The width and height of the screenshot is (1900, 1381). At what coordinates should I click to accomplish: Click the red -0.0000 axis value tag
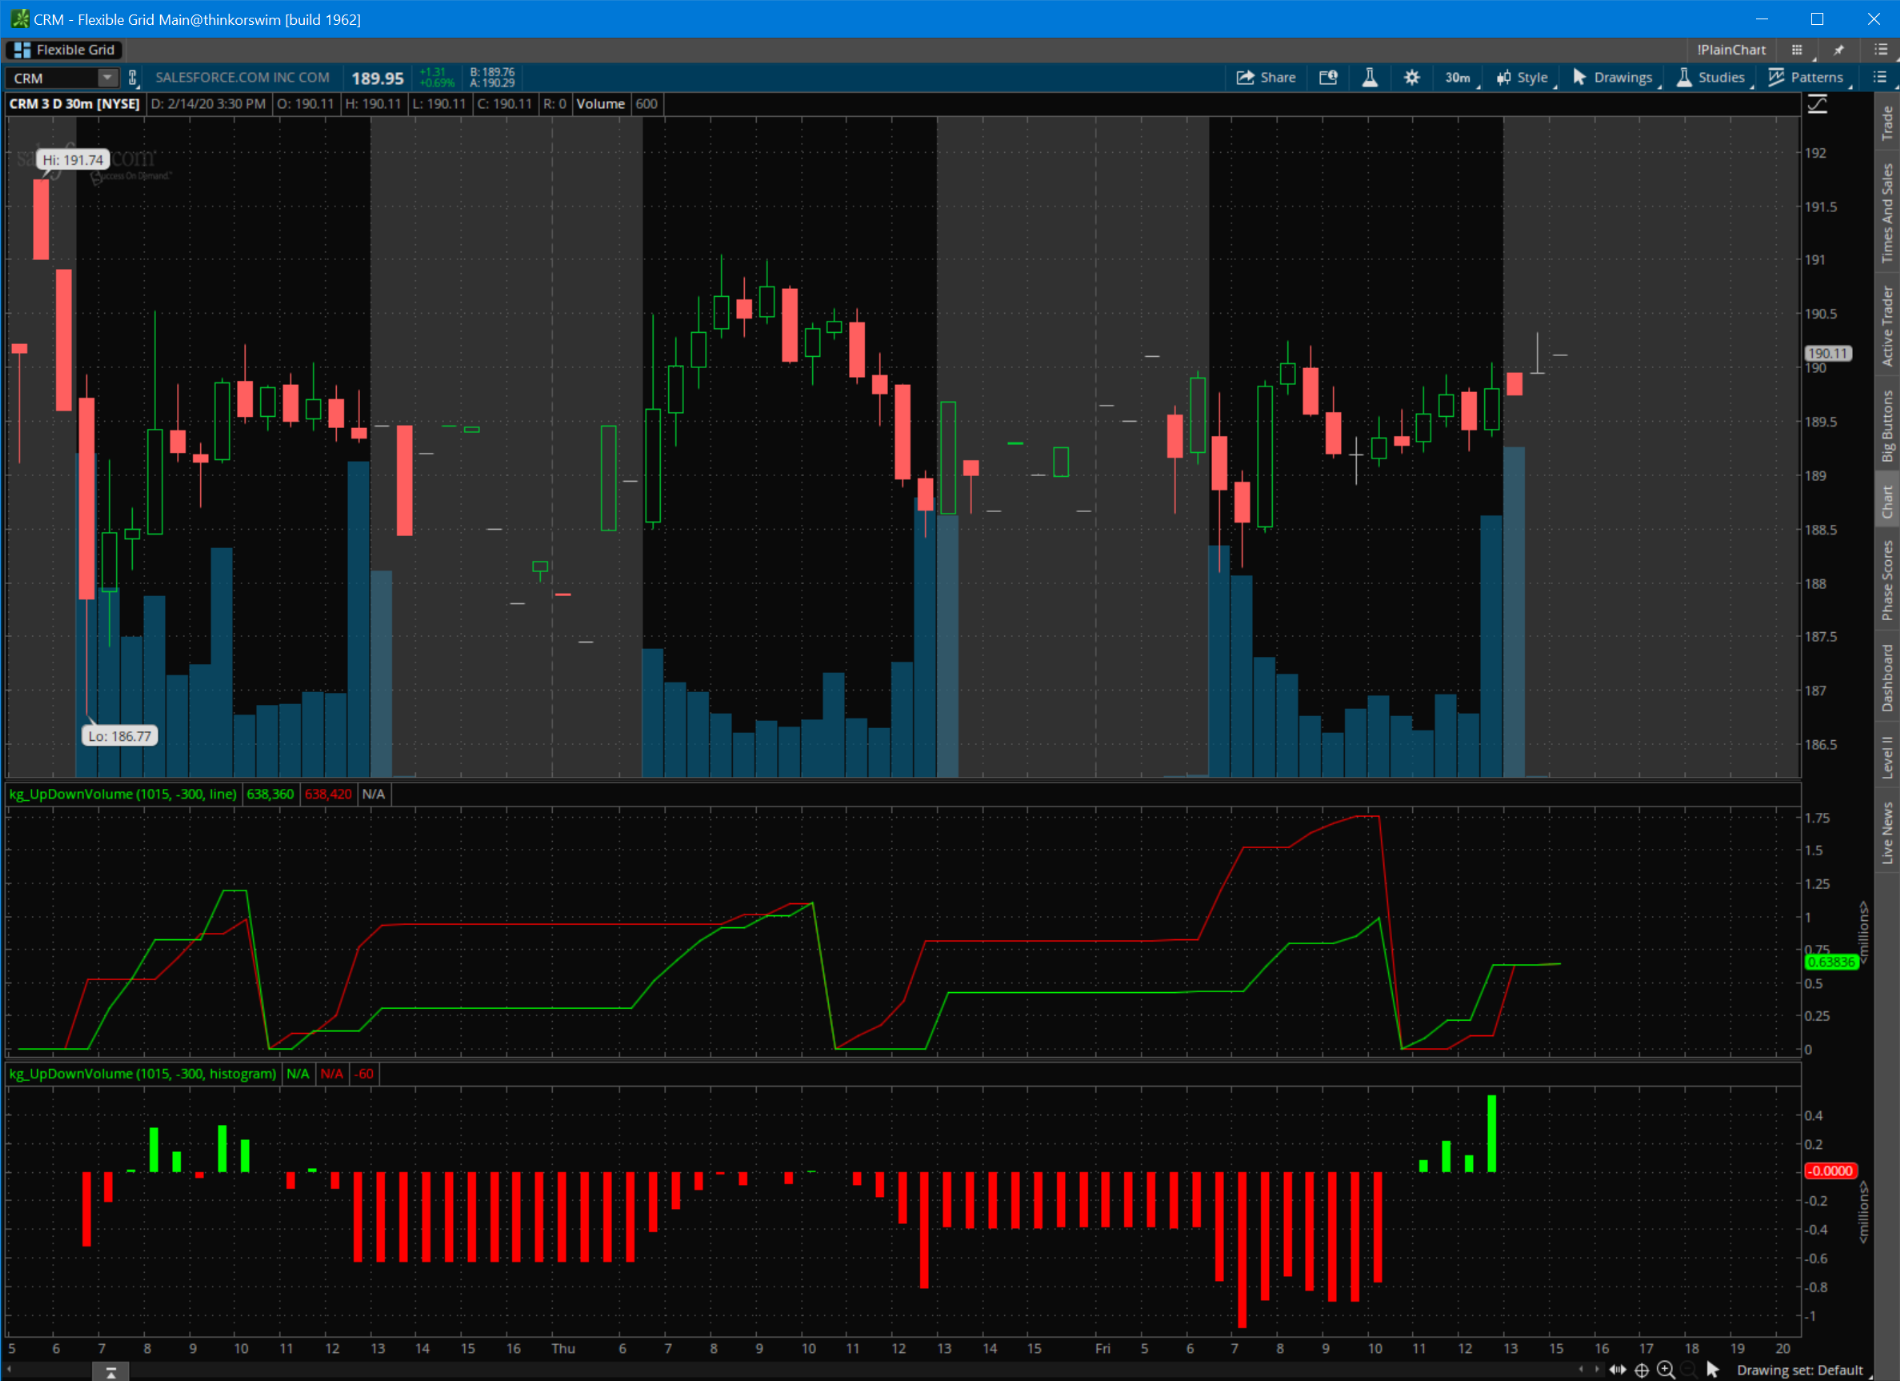(x=1831, y=1171)
